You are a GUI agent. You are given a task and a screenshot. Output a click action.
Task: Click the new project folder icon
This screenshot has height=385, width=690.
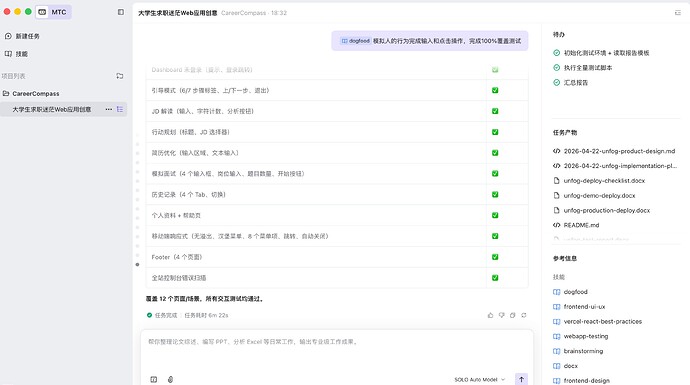[120, 76]
